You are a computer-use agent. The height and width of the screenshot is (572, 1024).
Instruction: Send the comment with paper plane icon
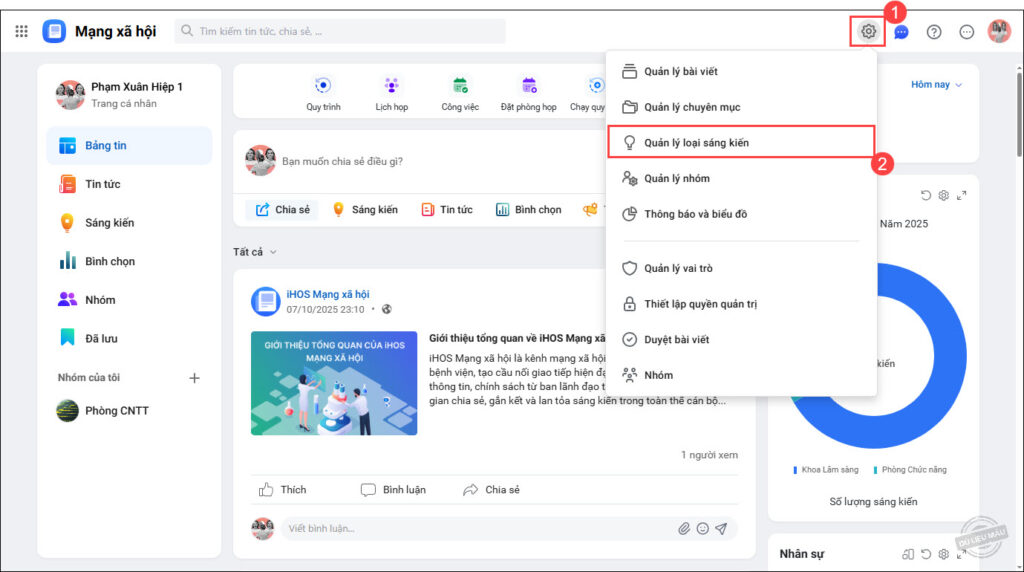click(722, 528)
